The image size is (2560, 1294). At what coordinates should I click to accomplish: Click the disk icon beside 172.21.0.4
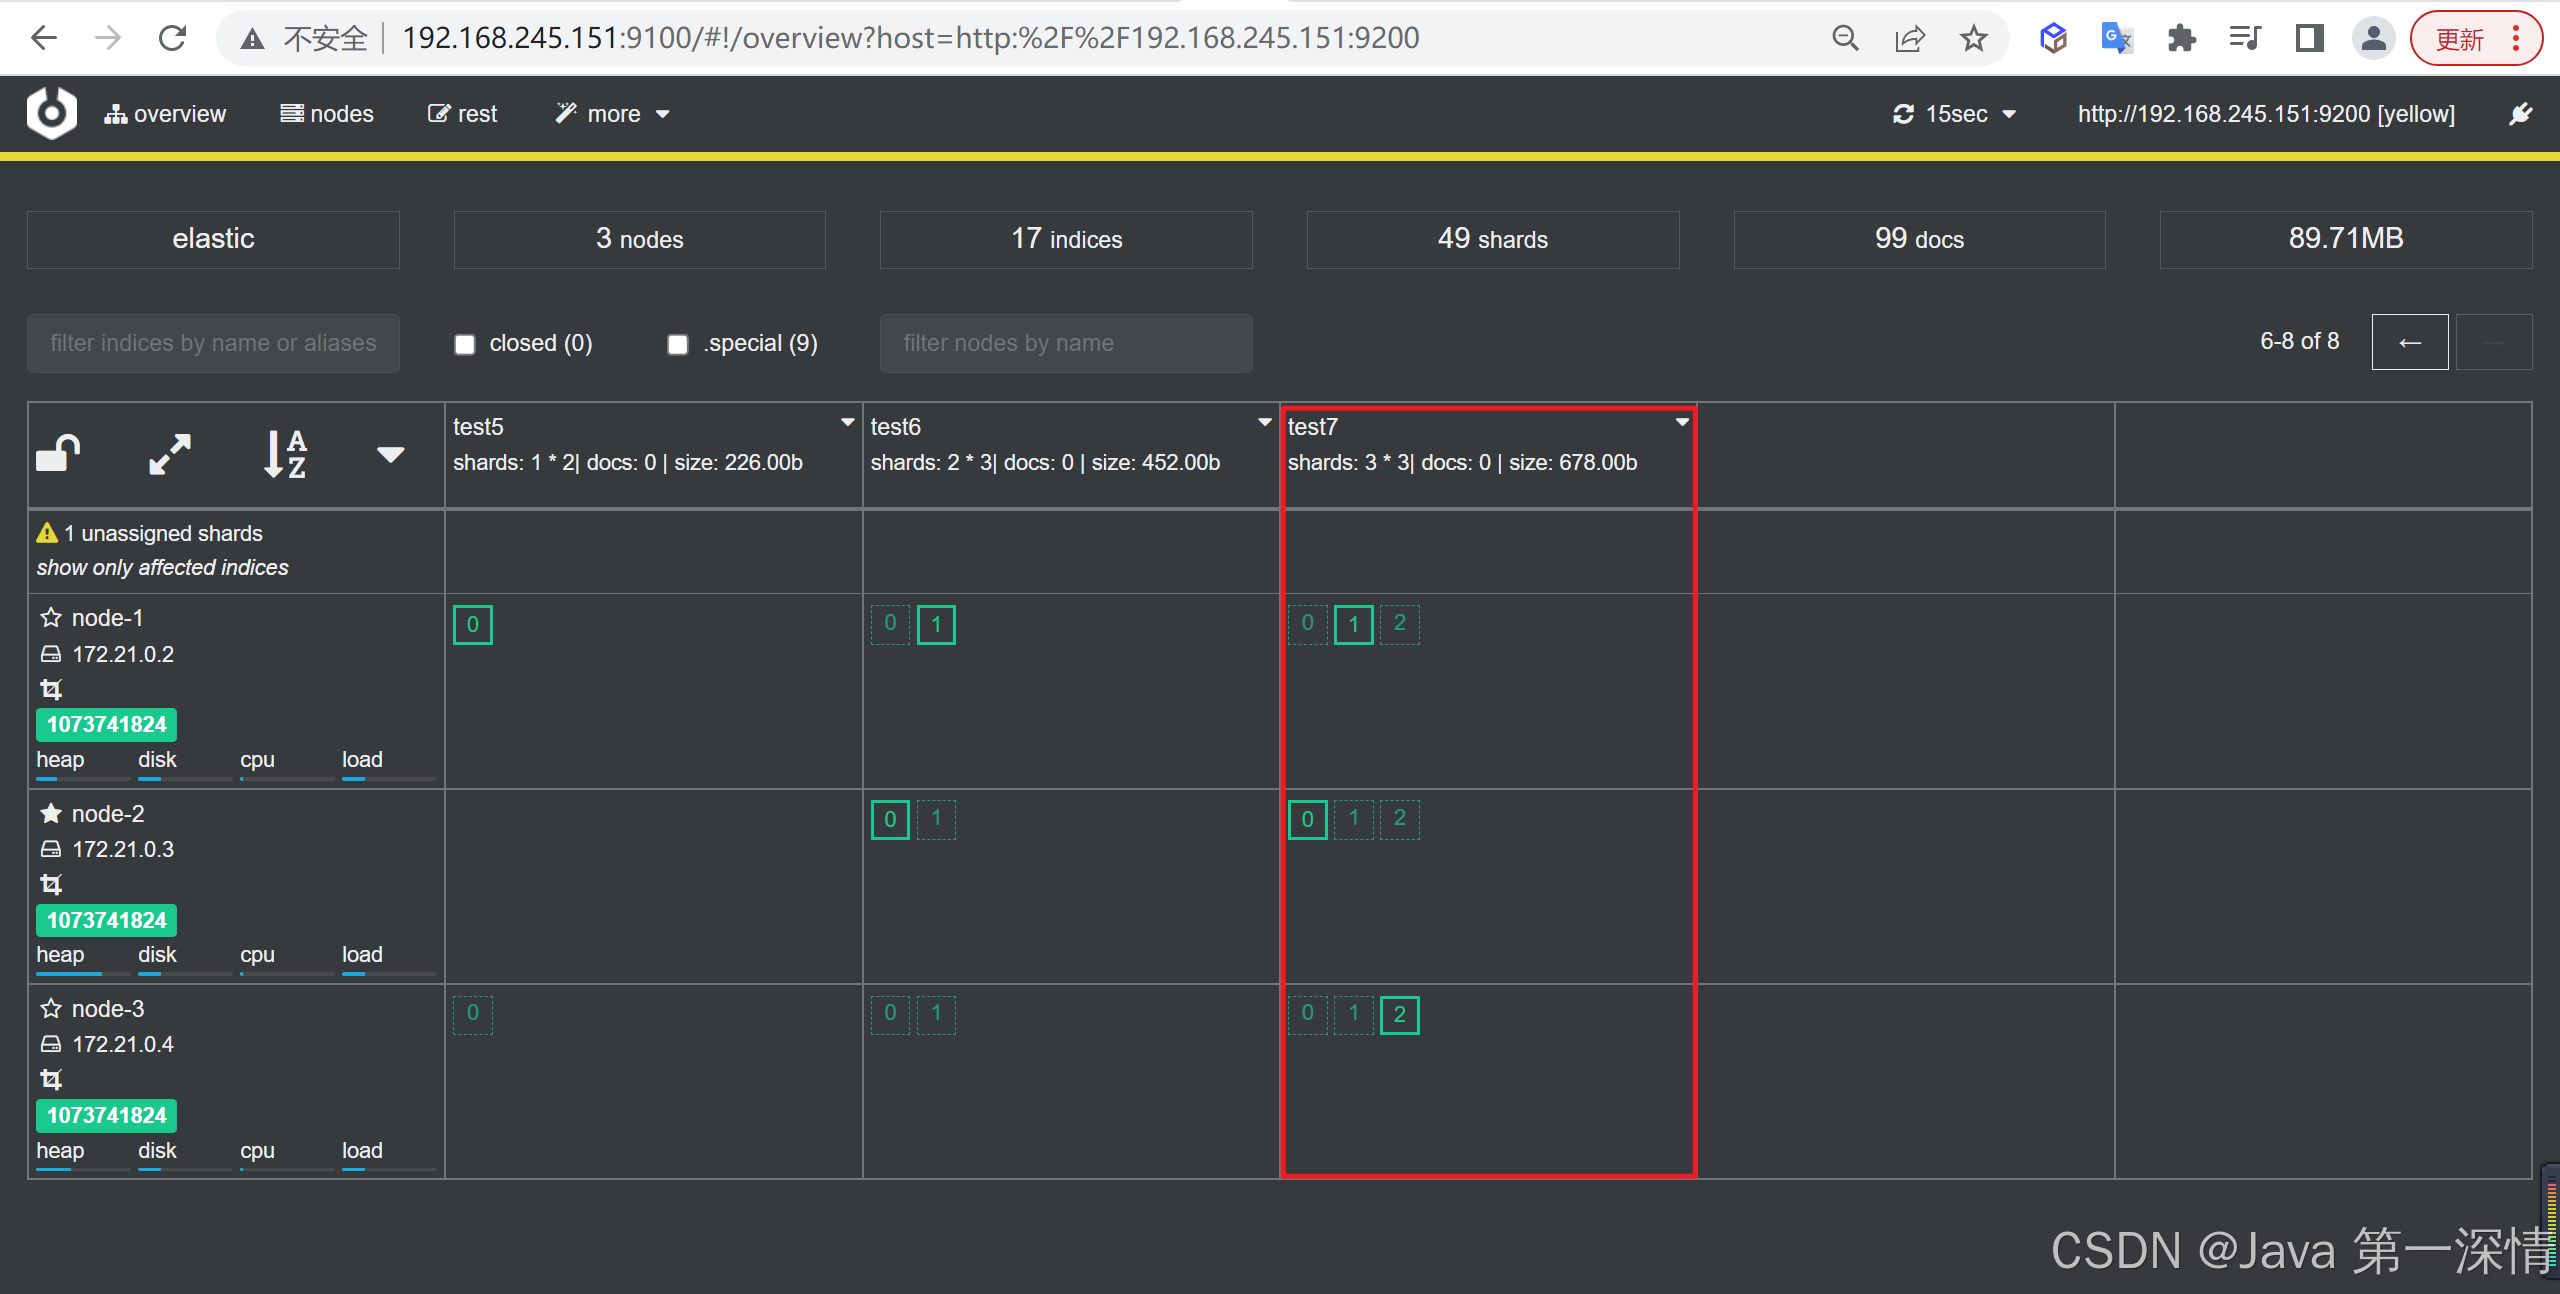(x=51, y=1044)
